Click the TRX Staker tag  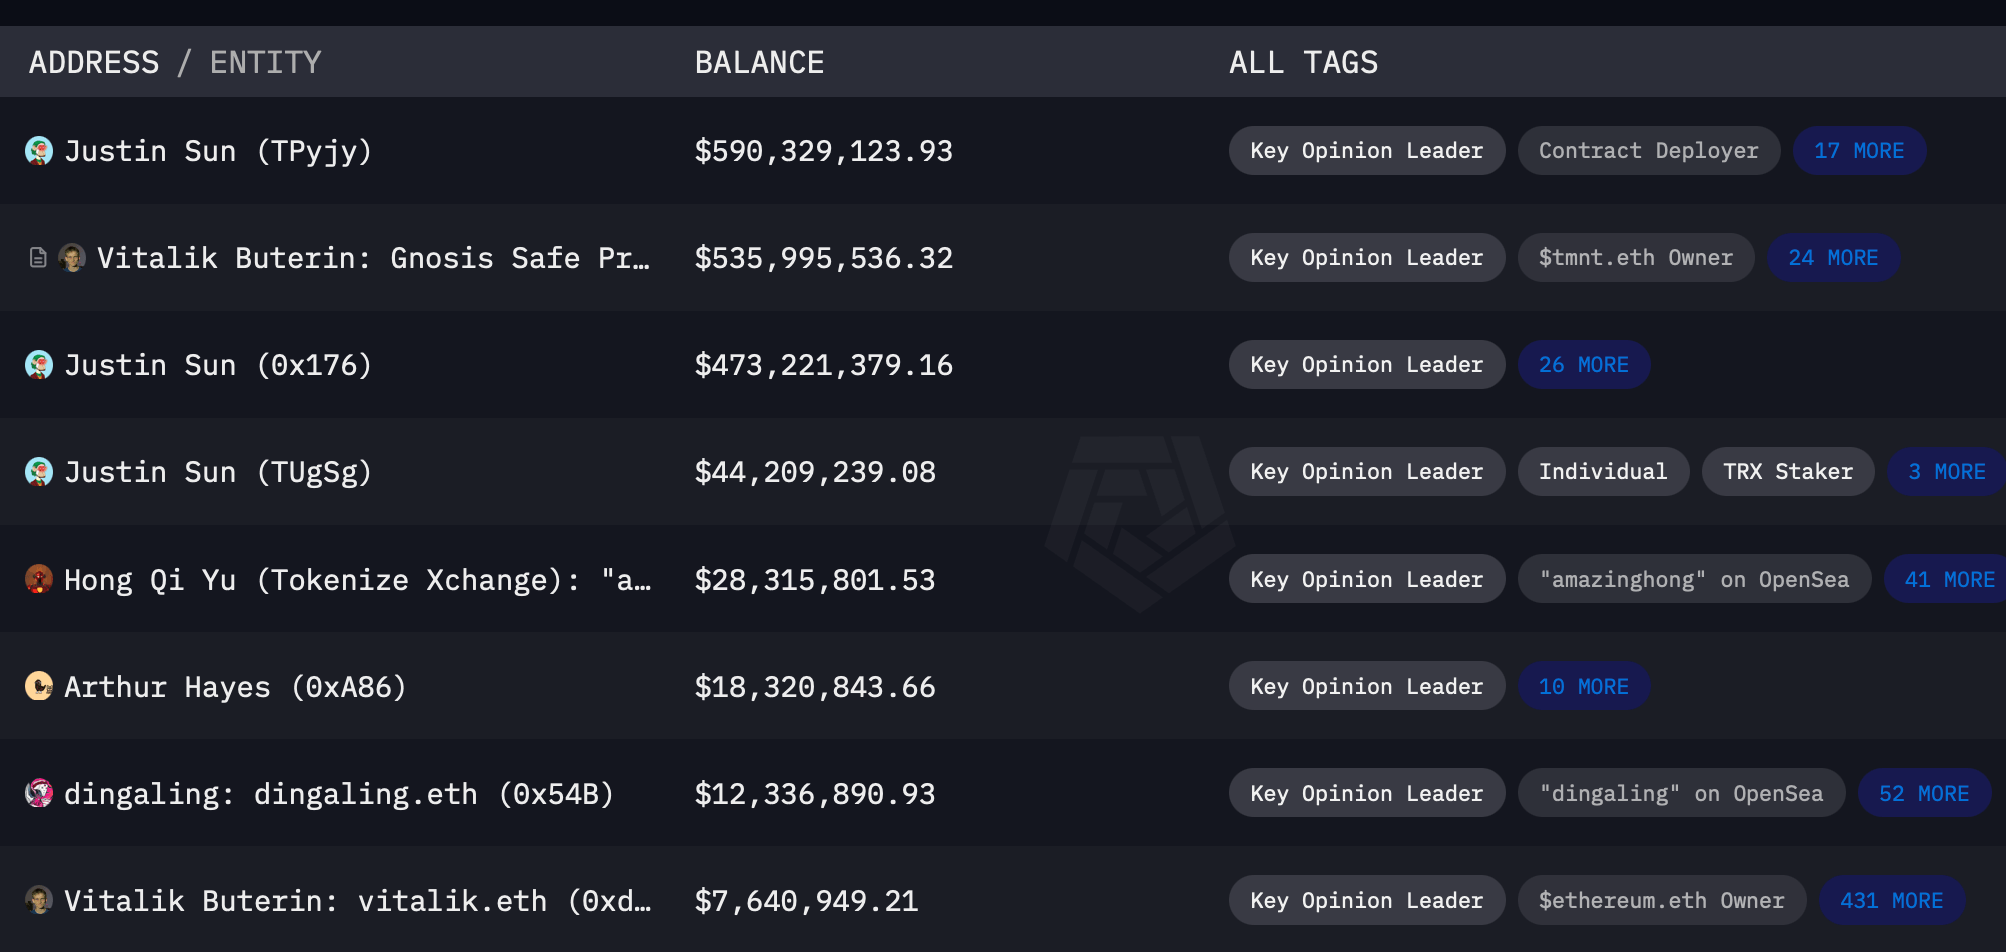(1787, 471)
